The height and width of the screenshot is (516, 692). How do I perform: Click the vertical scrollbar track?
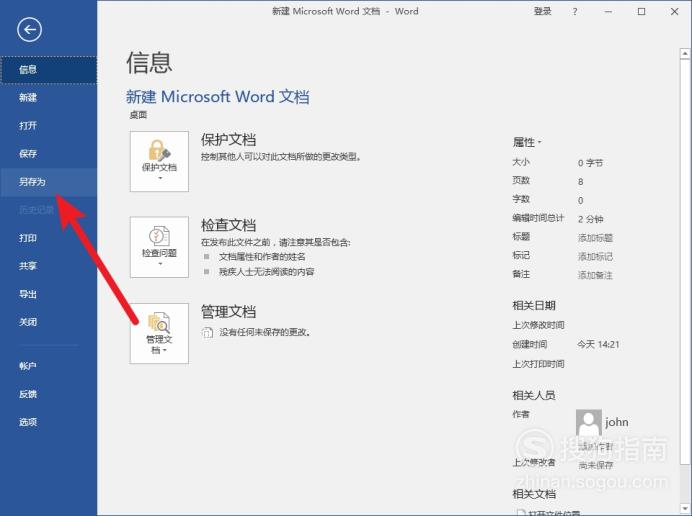(x=685, y=282)
